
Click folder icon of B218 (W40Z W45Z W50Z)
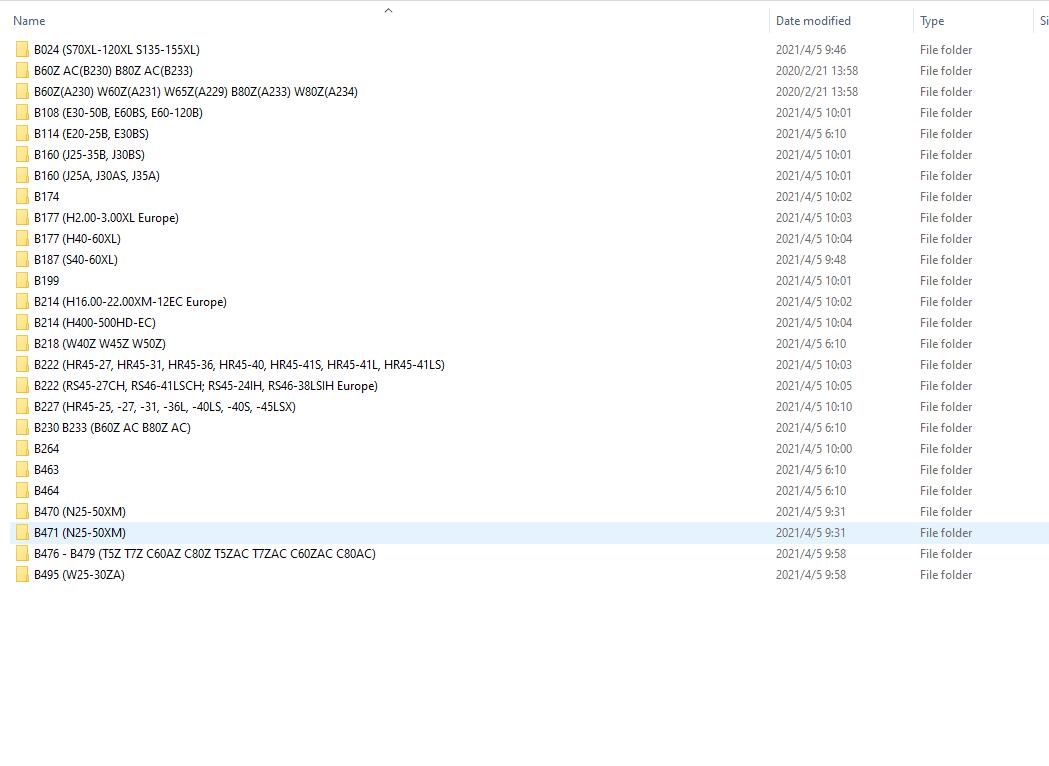[x=22, y=344]
